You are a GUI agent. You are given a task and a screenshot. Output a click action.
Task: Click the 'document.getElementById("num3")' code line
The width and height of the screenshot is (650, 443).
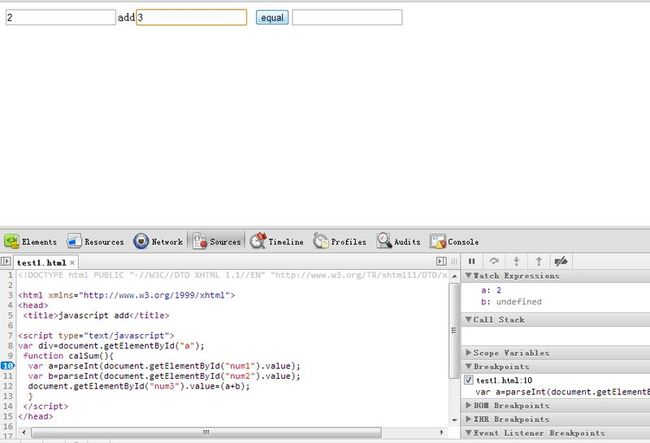139,386
